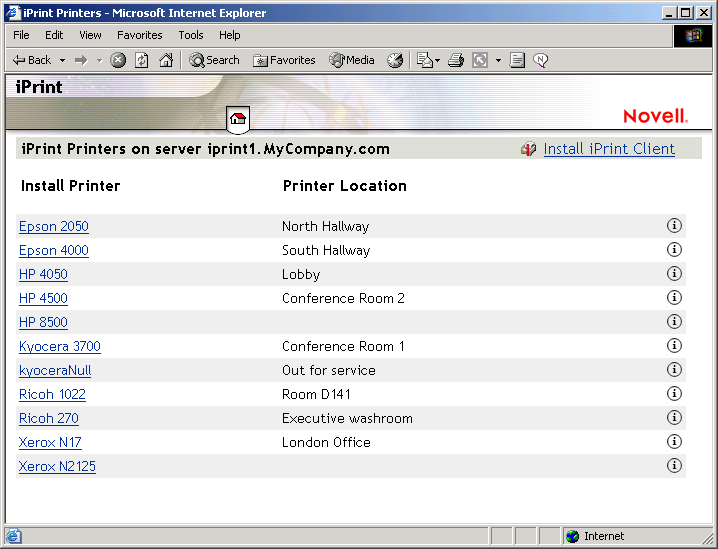Refresh the page with the Refresh icon
This screenshot has height=549, width=718.
tap(141, 60)
